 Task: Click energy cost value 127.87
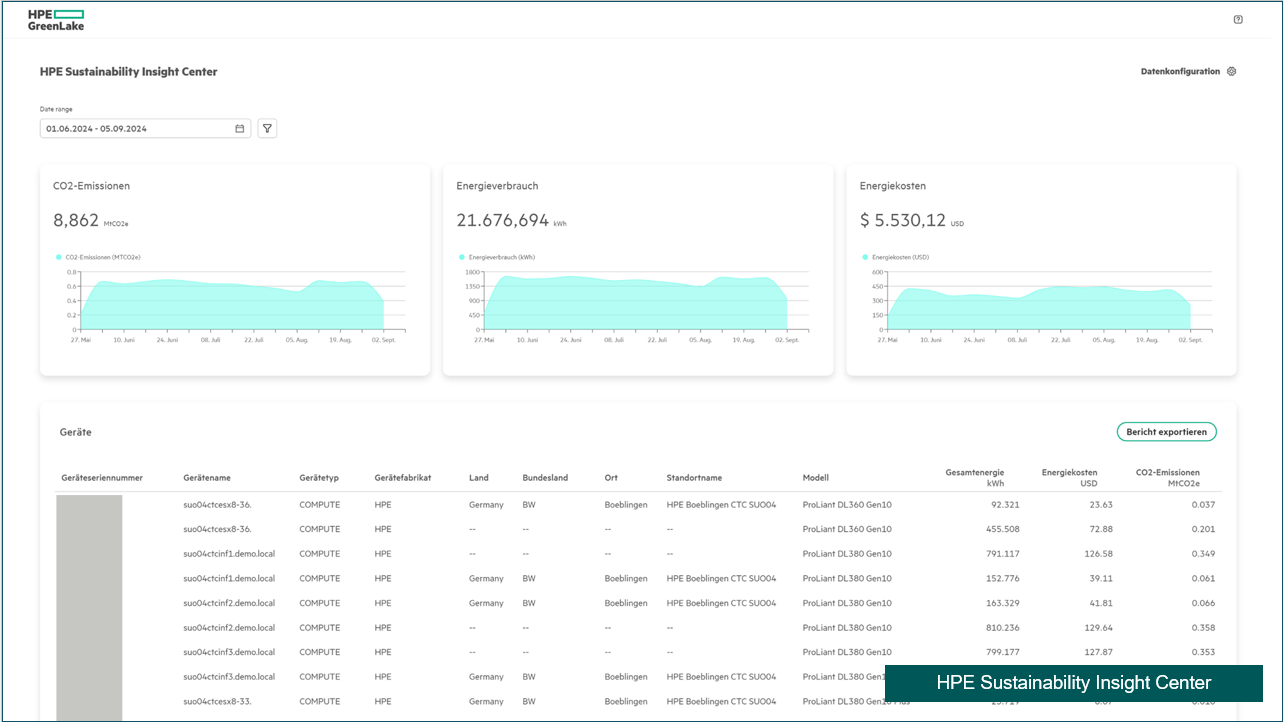(x=1098, y=652)
